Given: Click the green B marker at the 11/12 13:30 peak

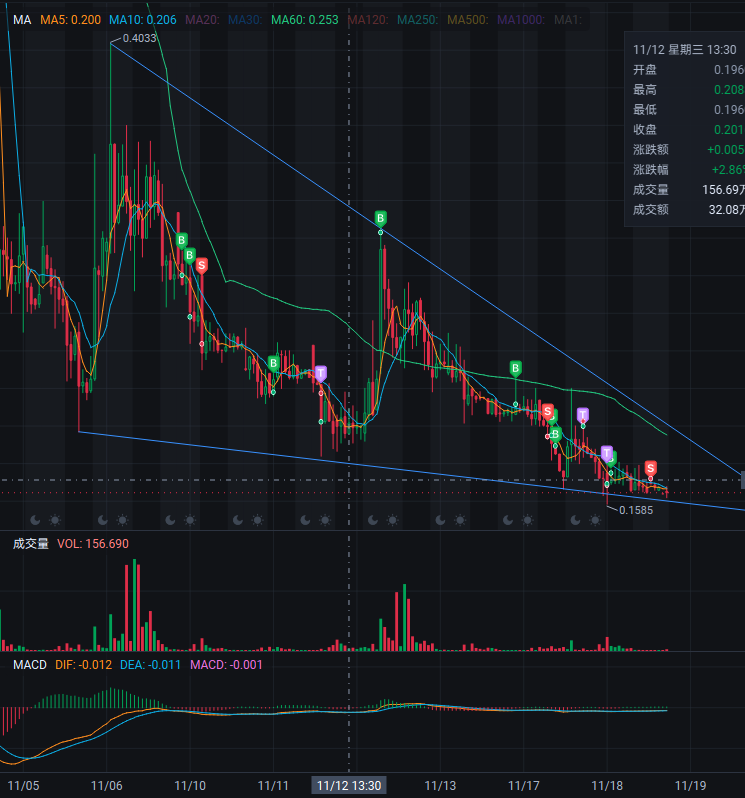Looking at the screenshot, I should click(x=380, y=218).
